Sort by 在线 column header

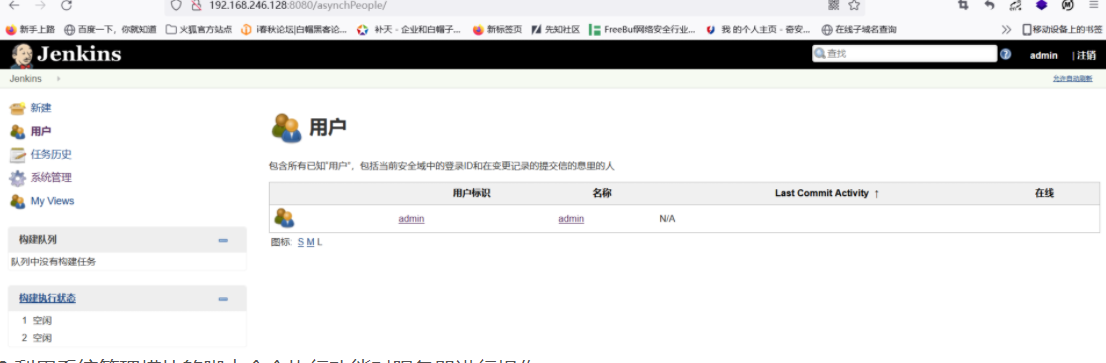click(x=1044, y=193)
